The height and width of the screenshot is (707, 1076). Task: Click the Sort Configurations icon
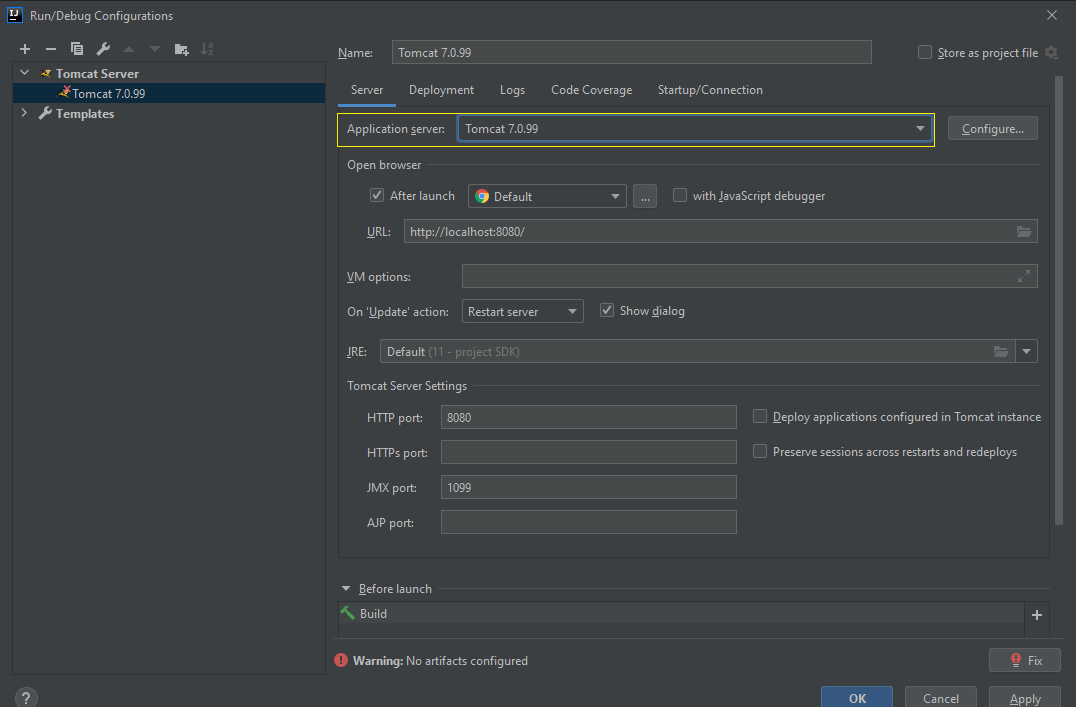click(x=207, y=49)
